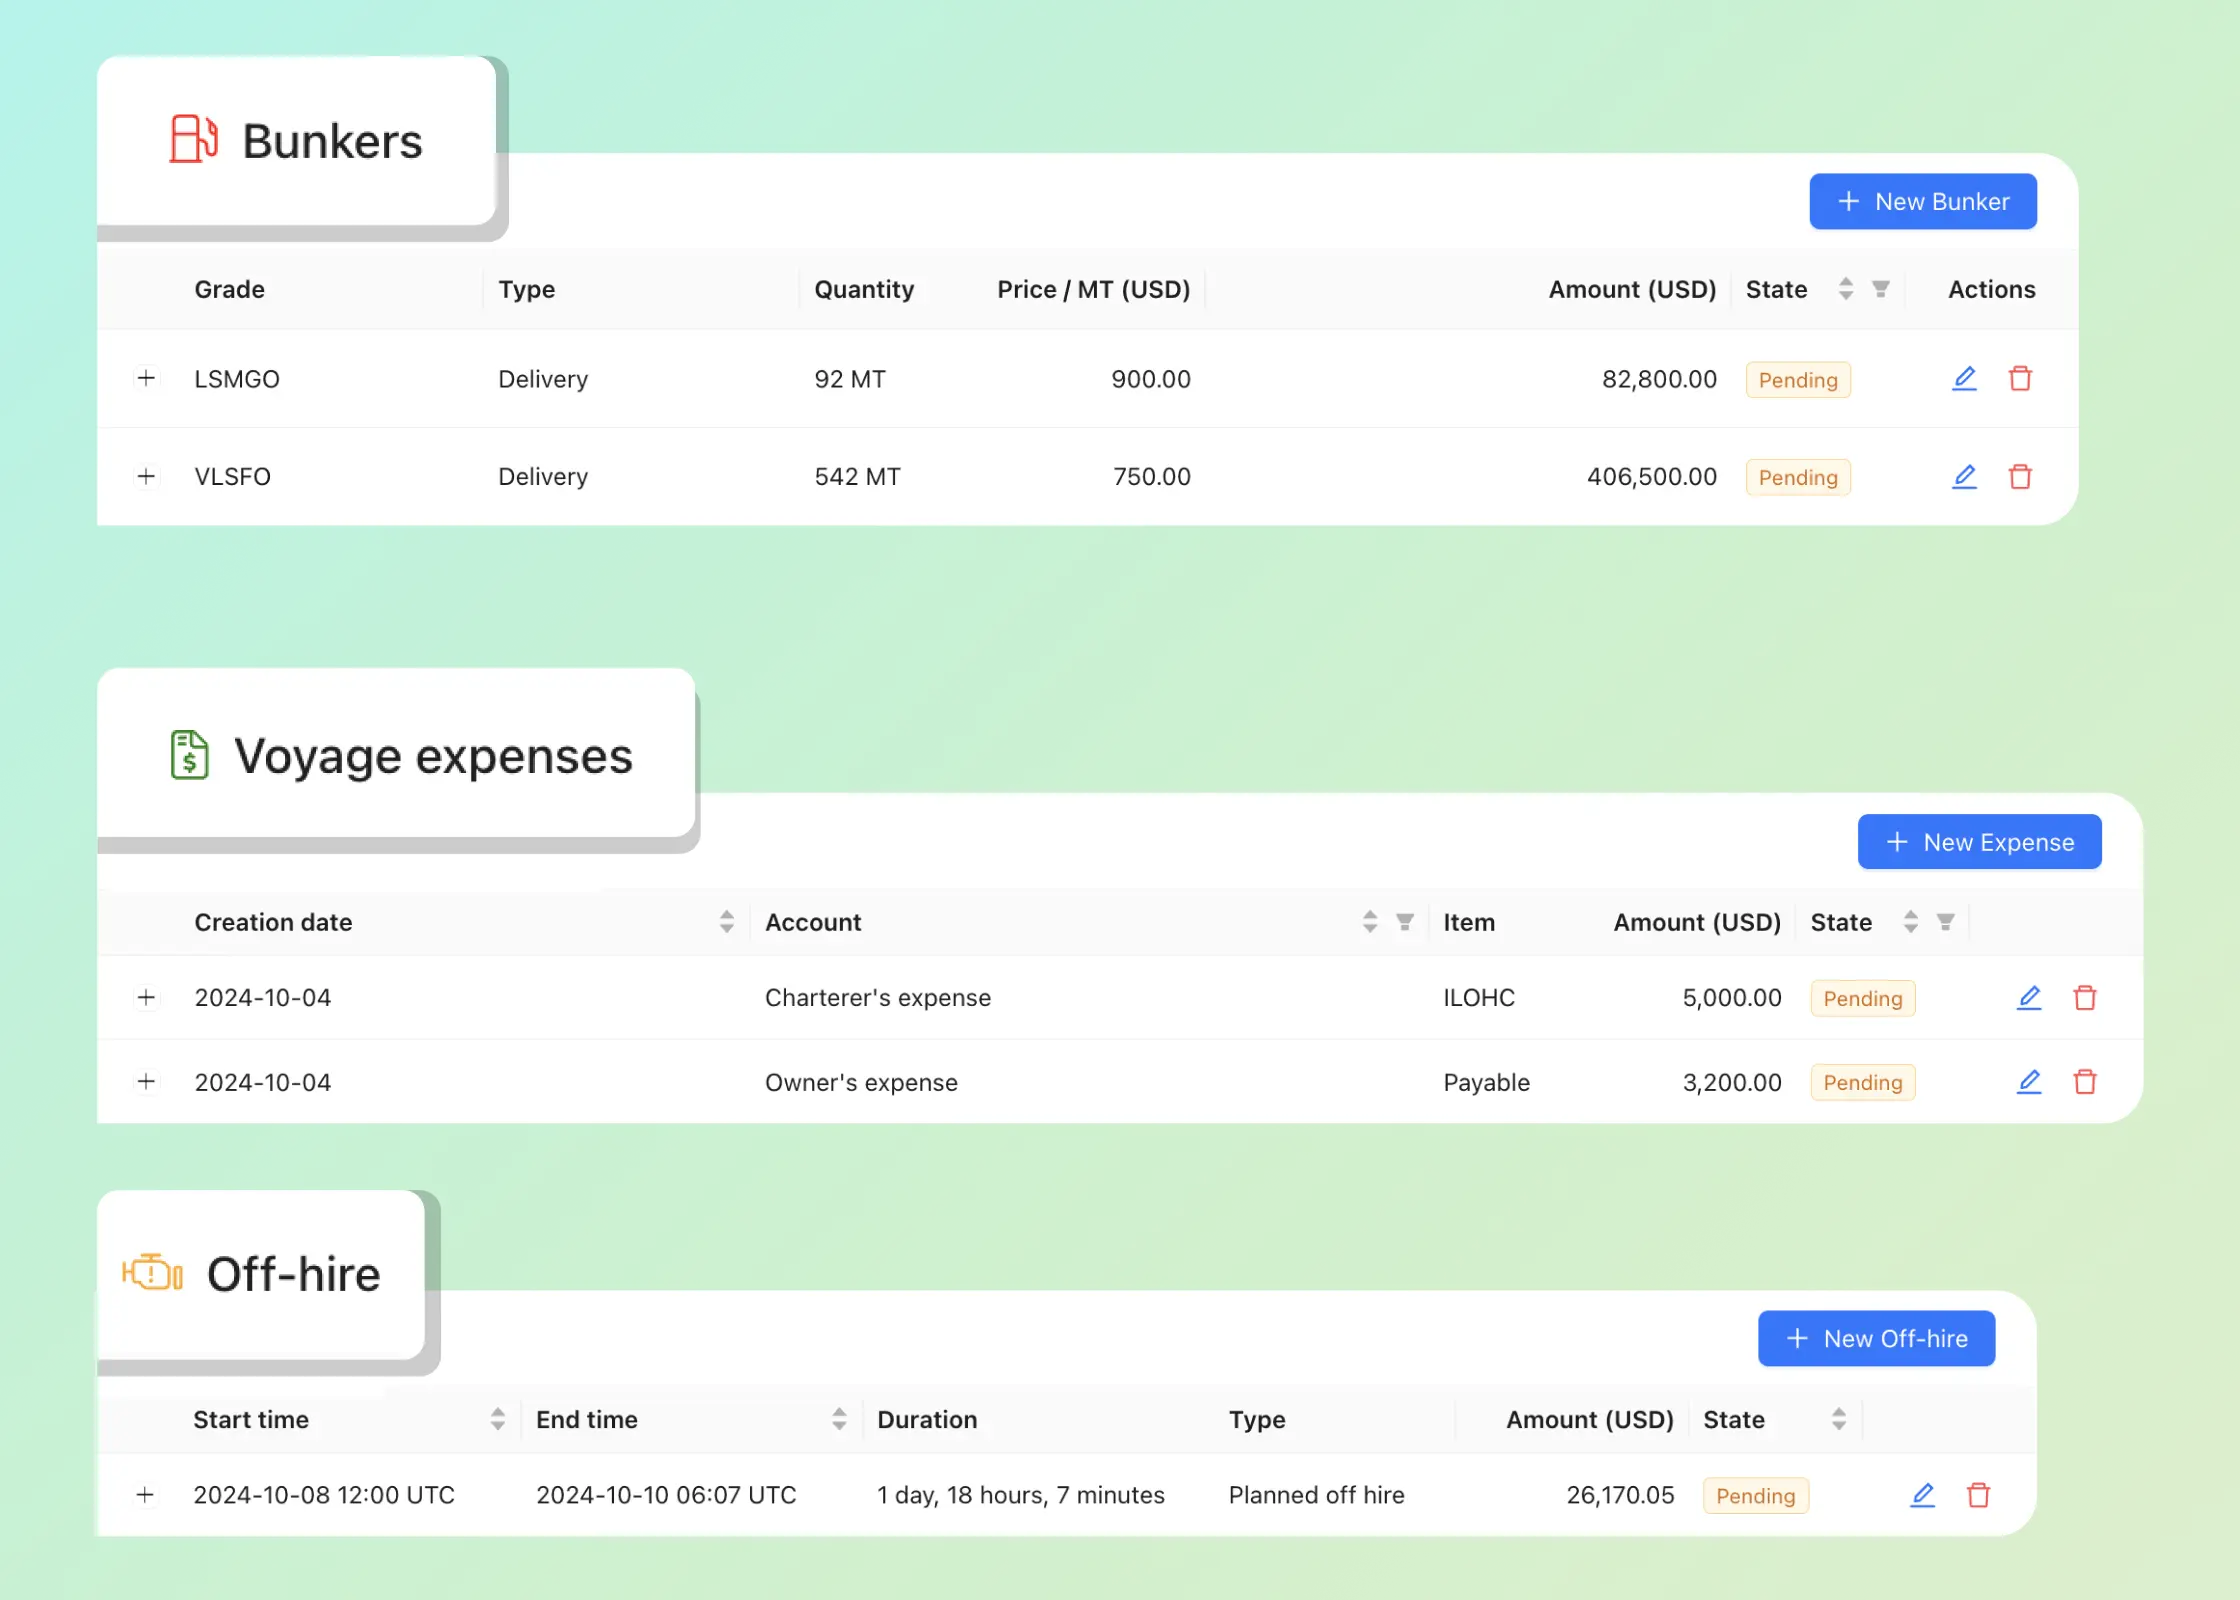The image size is (2240, 1600).
Task: Click Pending badge for Owner's expense
Action: tap(1862, 1083)
